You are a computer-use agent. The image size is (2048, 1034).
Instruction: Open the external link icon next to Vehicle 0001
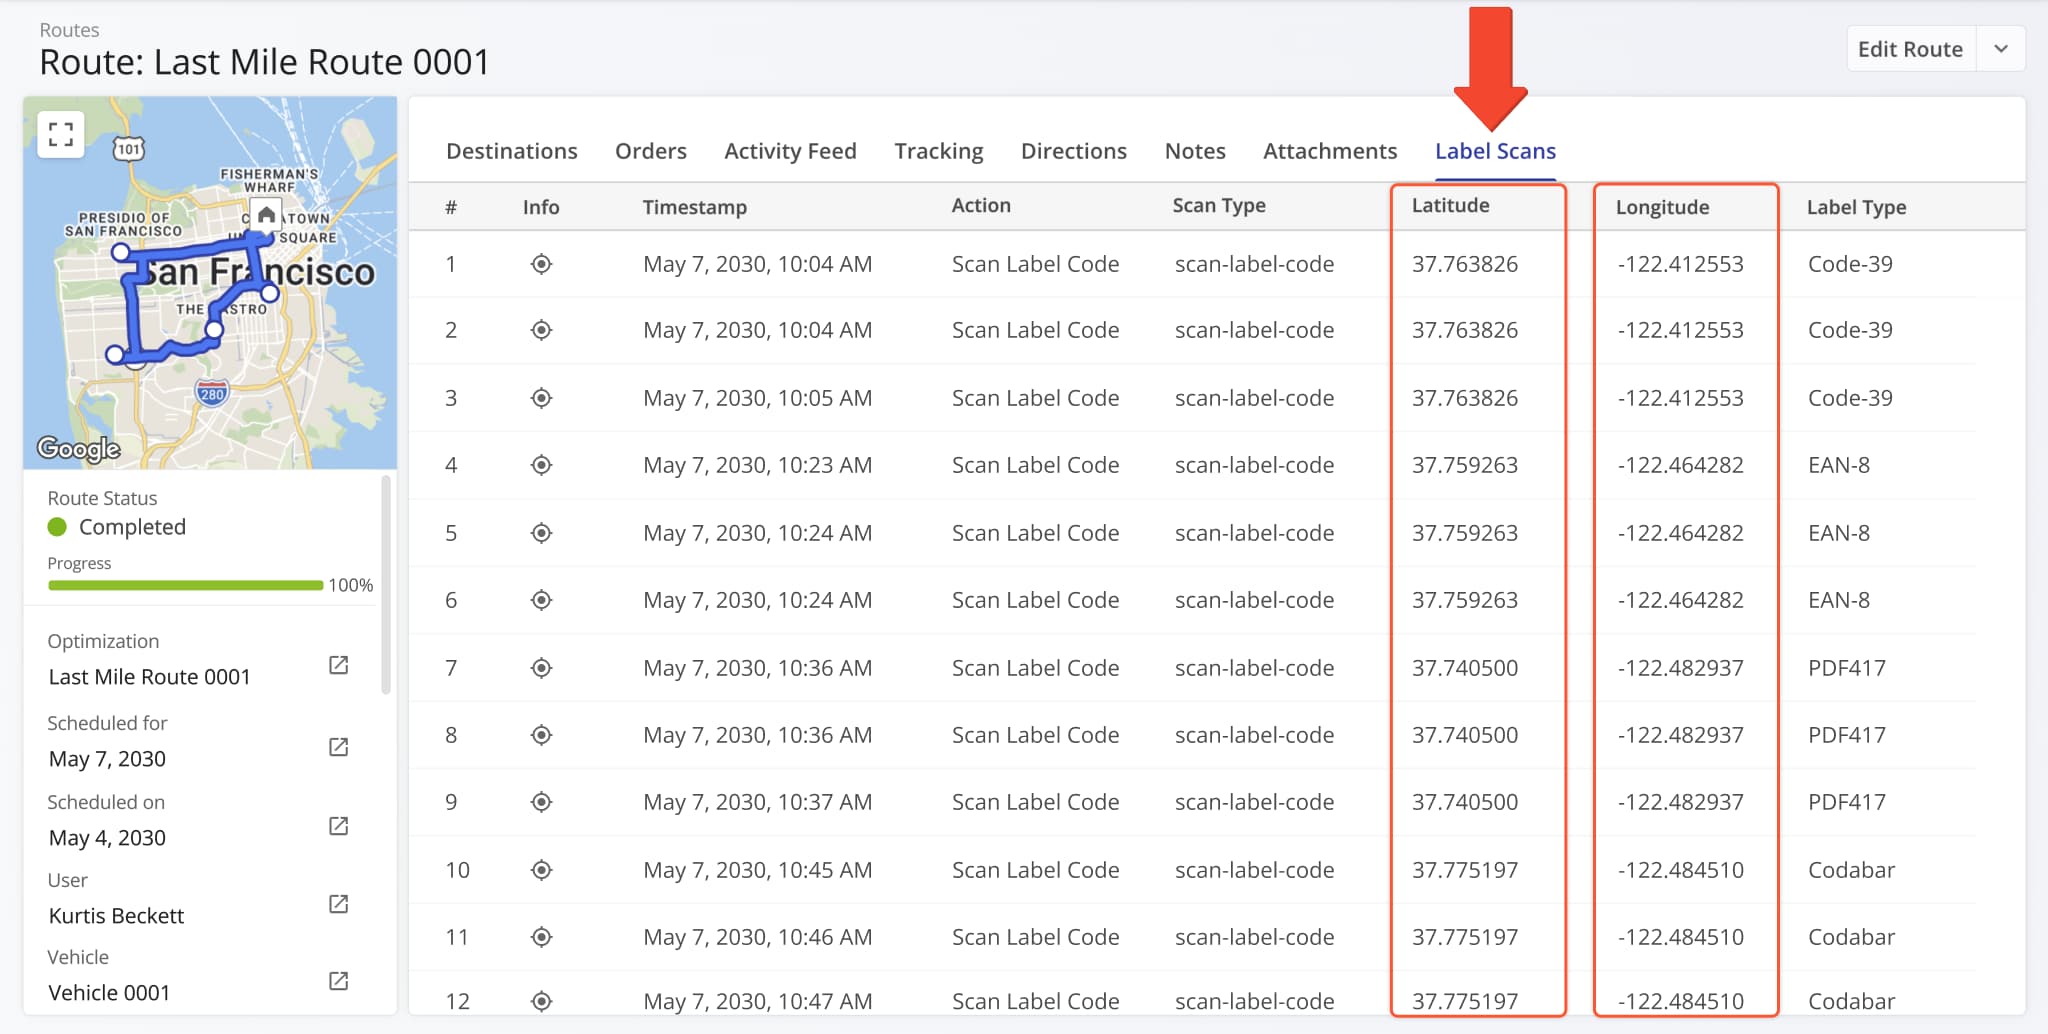click(339, 981)
